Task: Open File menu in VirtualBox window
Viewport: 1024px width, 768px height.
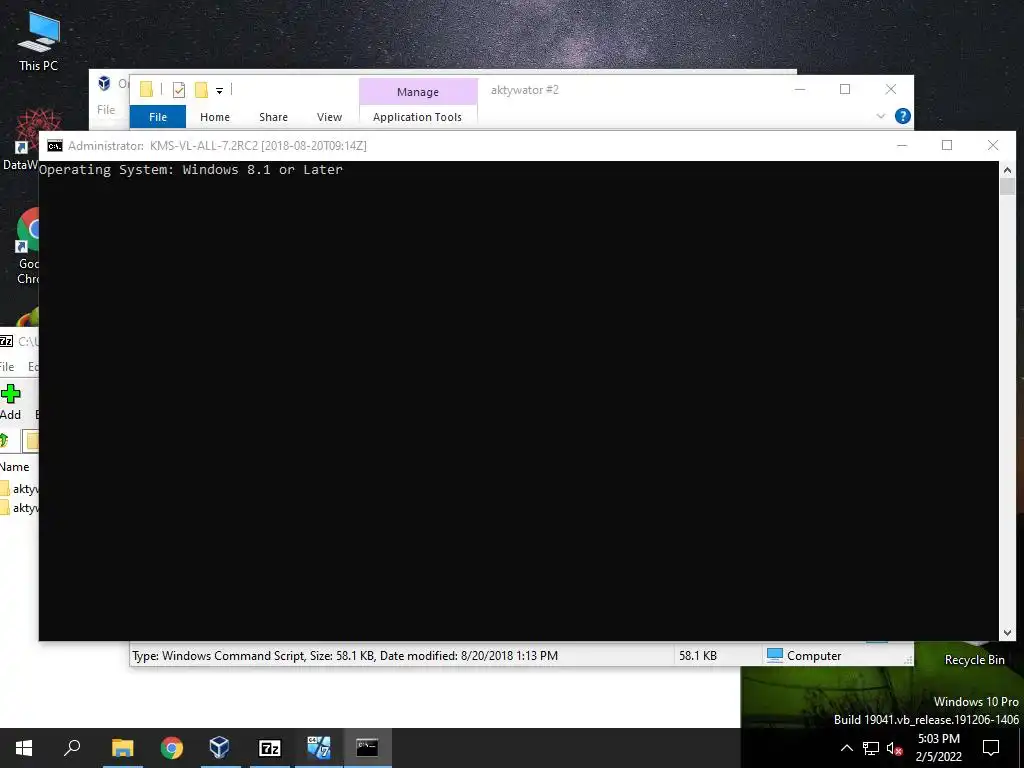Action: (x=106, y=110)
